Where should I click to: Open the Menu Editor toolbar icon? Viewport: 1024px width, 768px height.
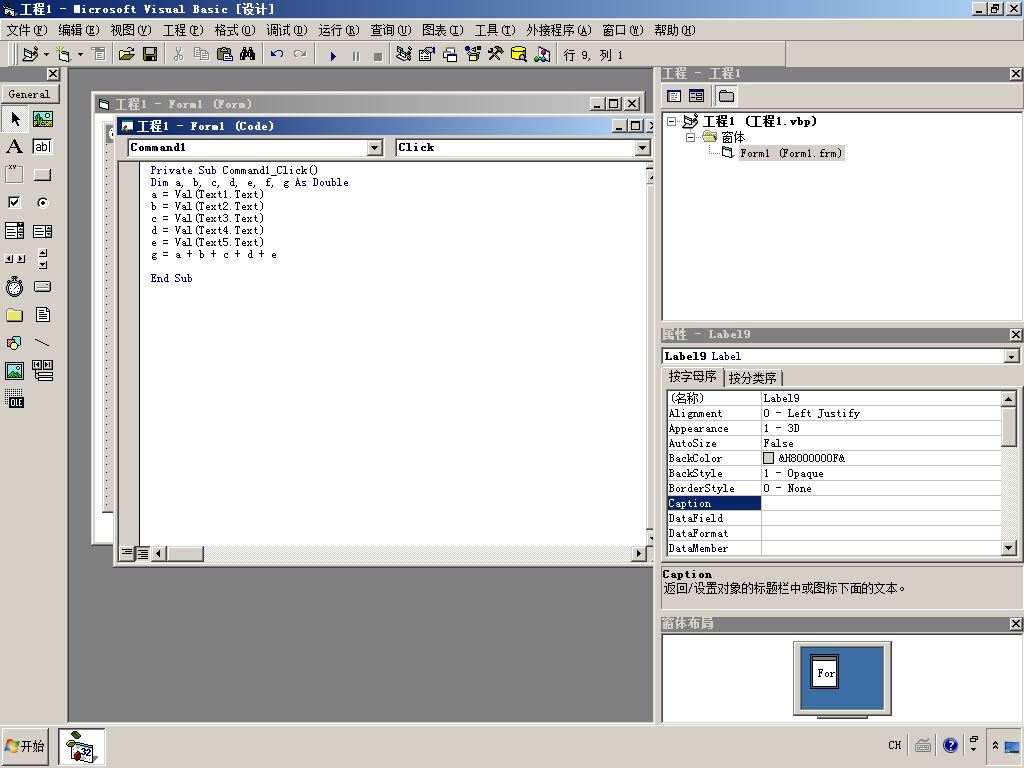tap(99, 54)
